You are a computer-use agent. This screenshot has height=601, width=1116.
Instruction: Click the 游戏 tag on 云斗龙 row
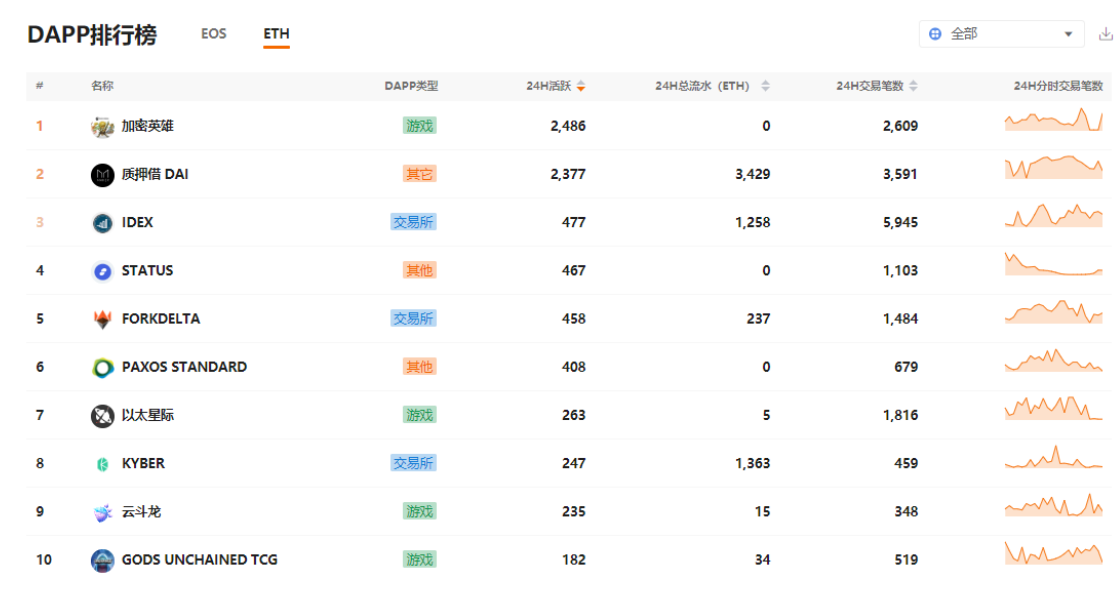(x=419, y=511)
